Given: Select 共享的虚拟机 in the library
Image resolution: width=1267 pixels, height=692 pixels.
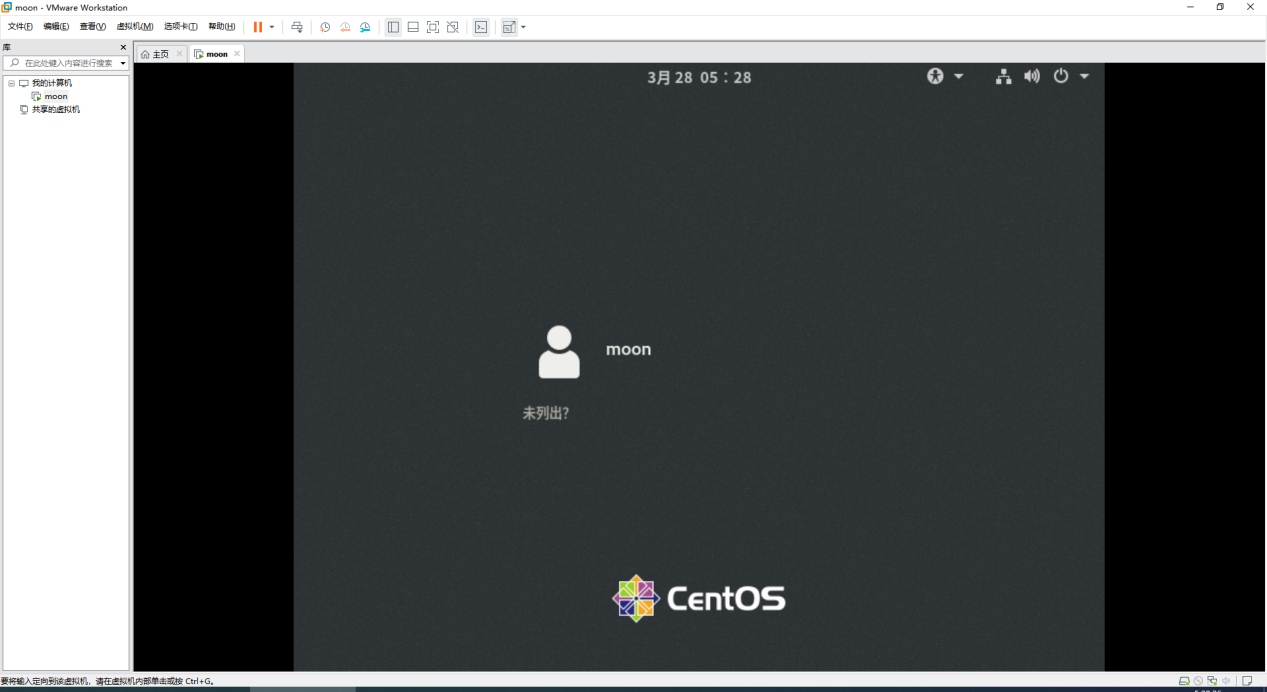Looking at the screenshot, I should [x=56, y=109].
